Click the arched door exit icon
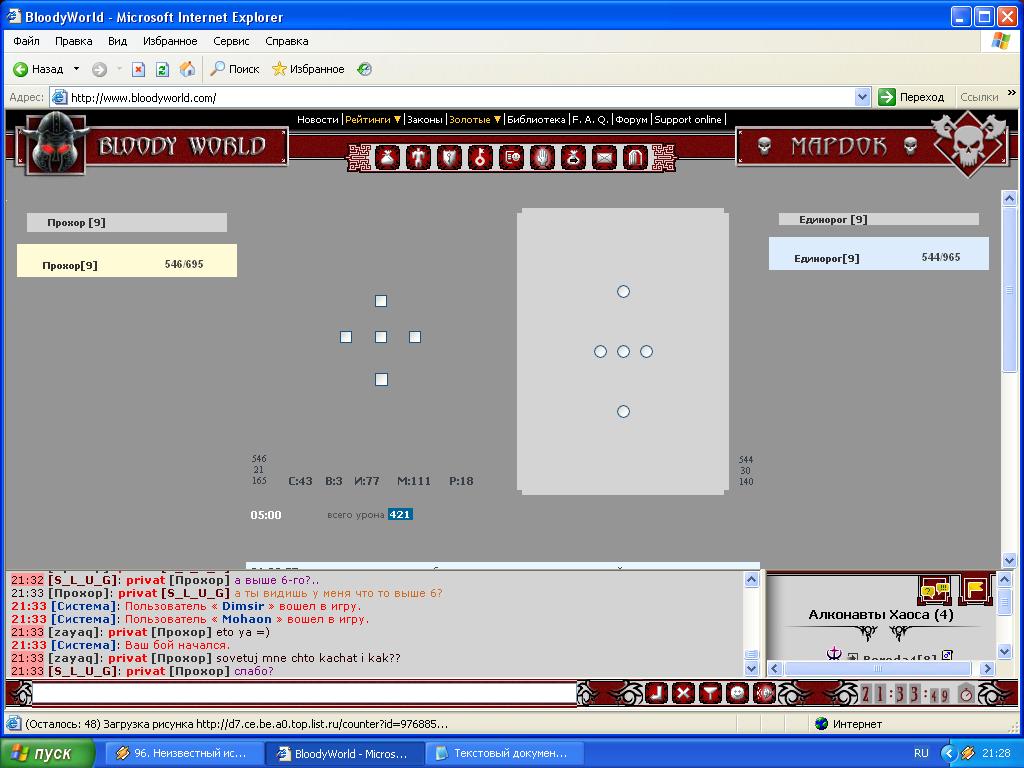Viewport: 1024px width, 768px height. (635, 157)
